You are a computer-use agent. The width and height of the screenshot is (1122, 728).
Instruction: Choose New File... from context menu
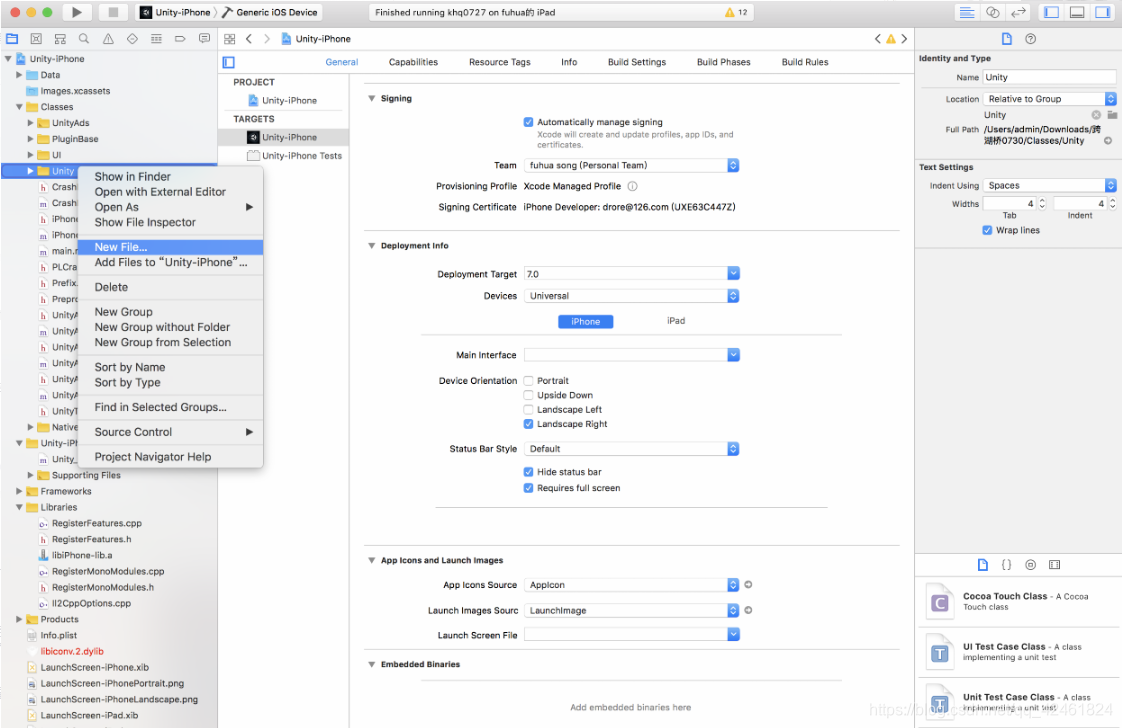click(170, 247)
